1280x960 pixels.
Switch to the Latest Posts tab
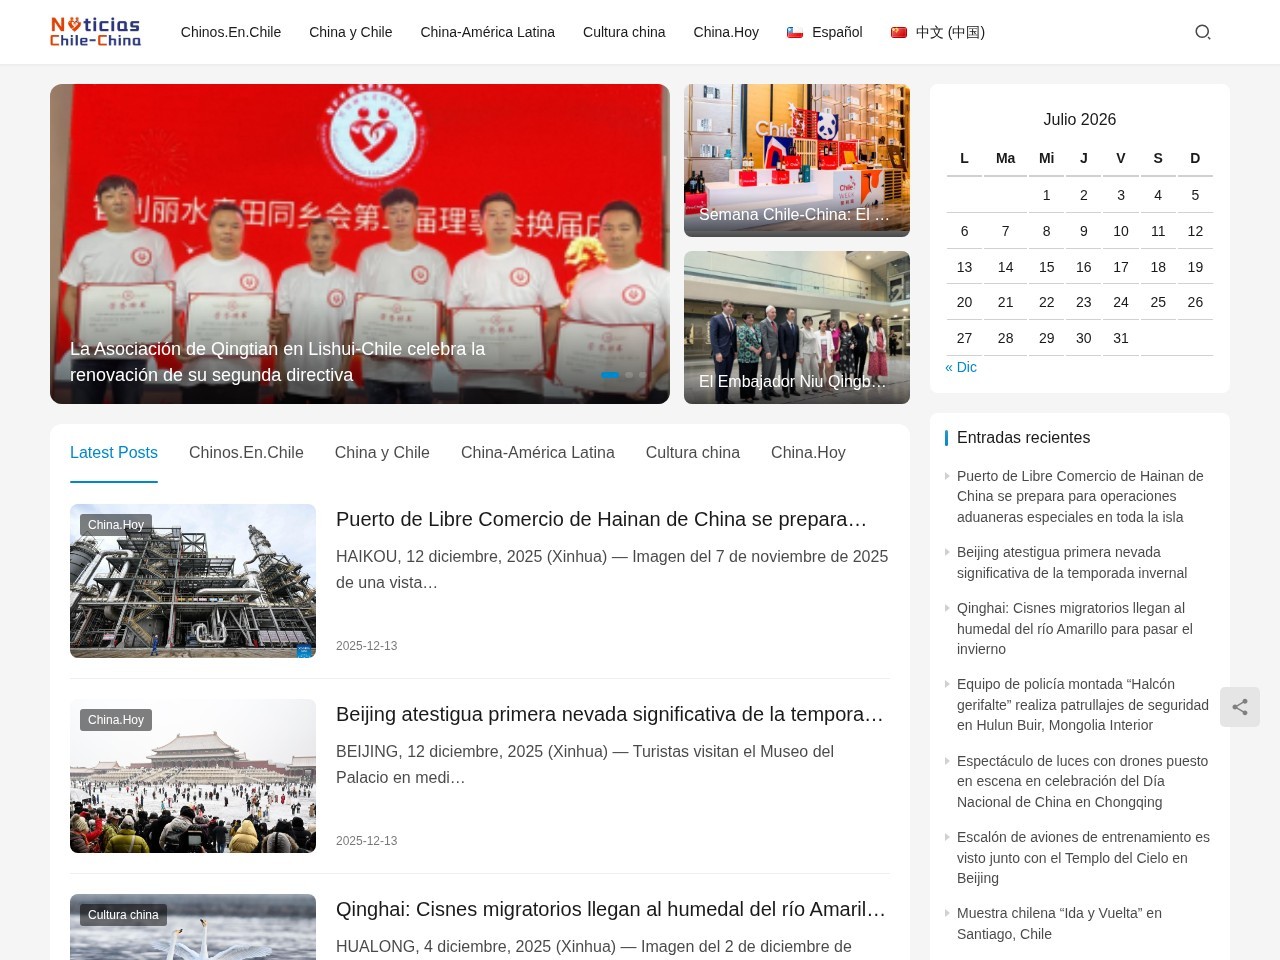[x=114, y=453]
